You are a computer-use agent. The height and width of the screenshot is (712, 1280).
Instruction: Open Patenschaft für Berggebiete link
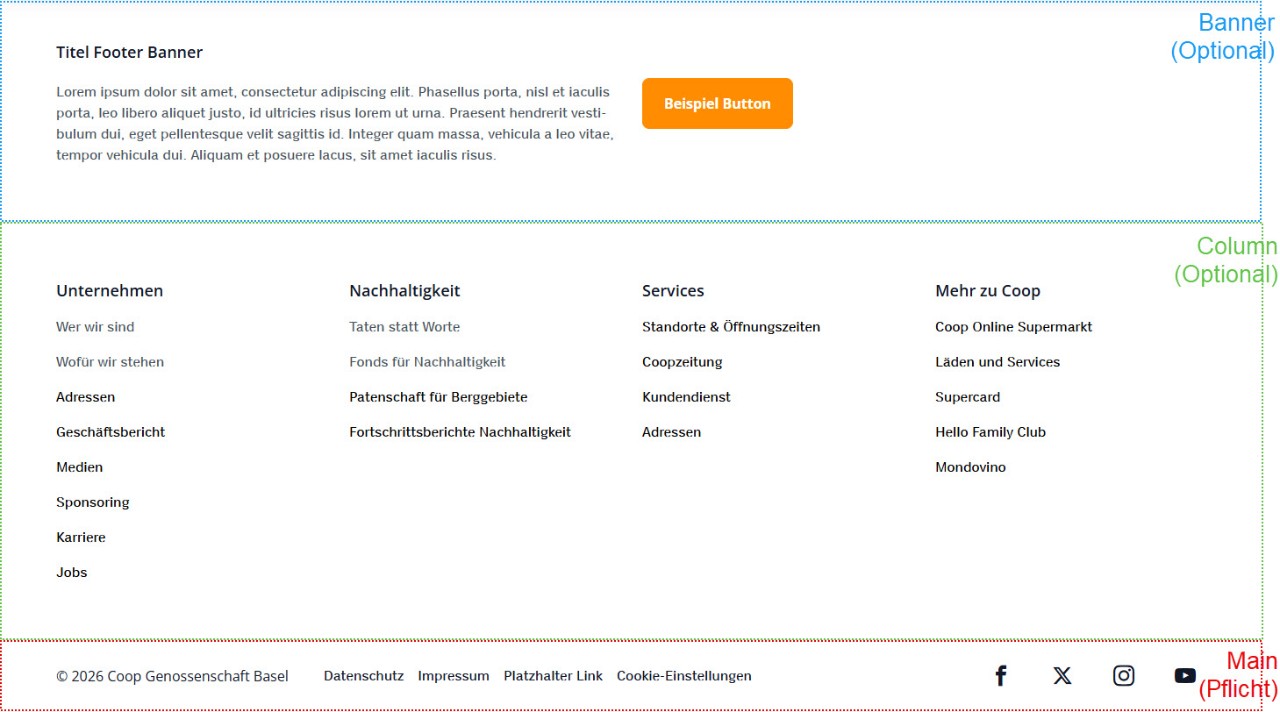coord(438,397)
